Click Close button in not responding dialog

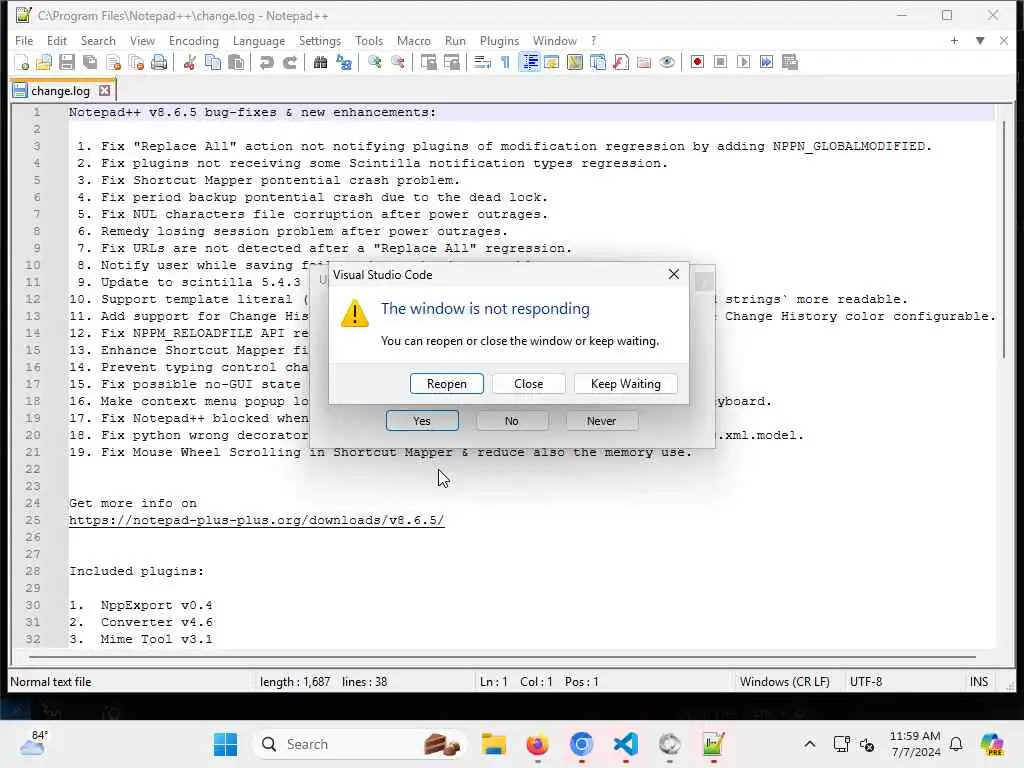pyautogui.click(x=528, y=384)
